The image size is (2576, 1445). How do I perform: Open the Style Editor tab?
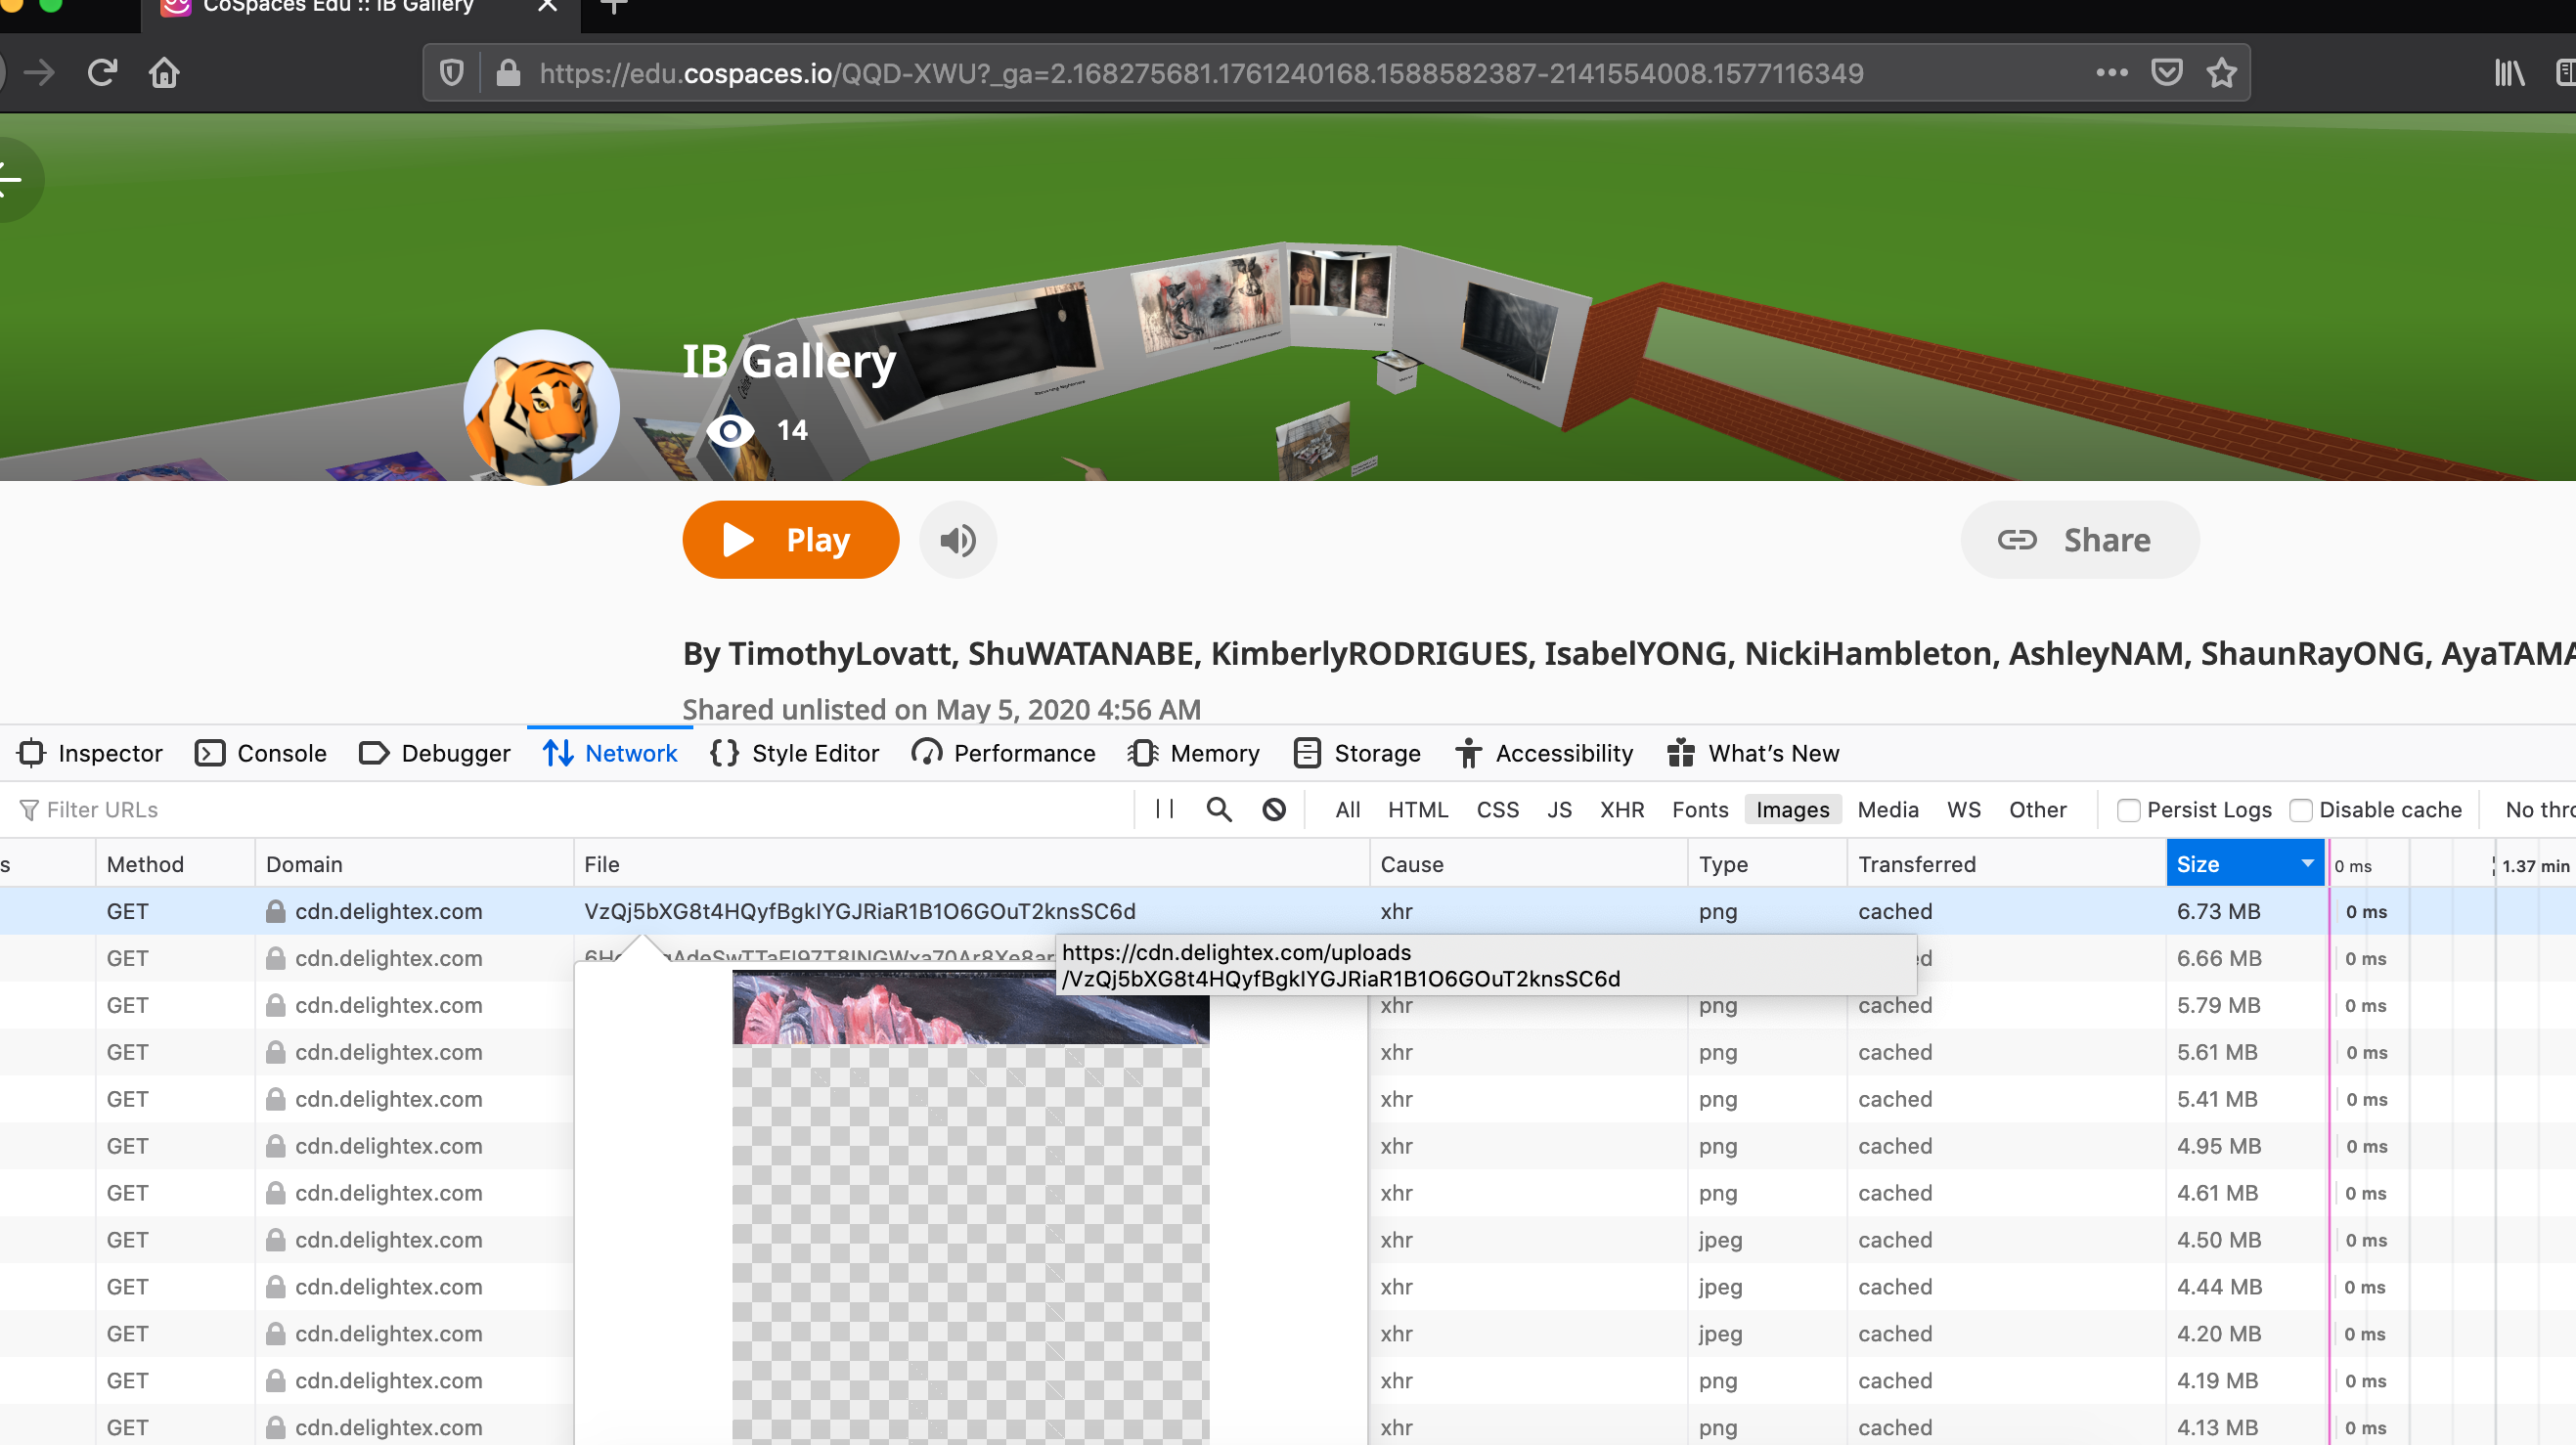point(795,753)
